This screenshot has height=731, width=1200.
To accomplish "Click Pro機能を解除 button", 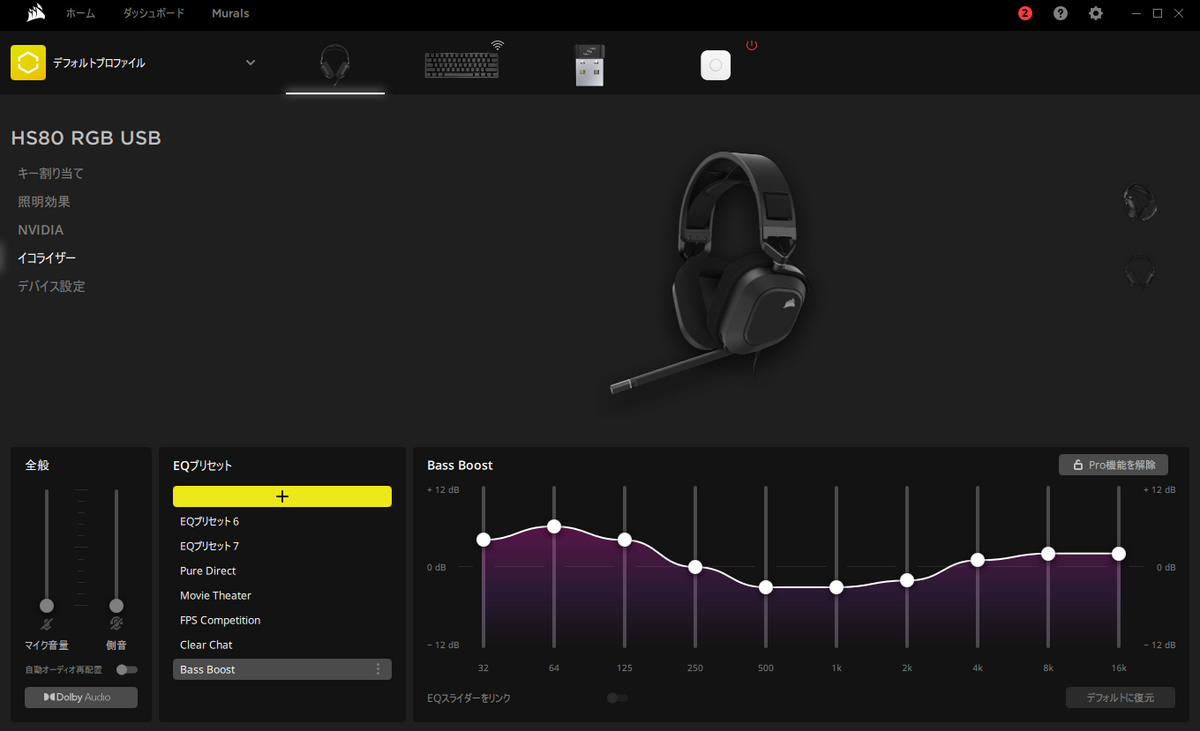I will 1113,465.
